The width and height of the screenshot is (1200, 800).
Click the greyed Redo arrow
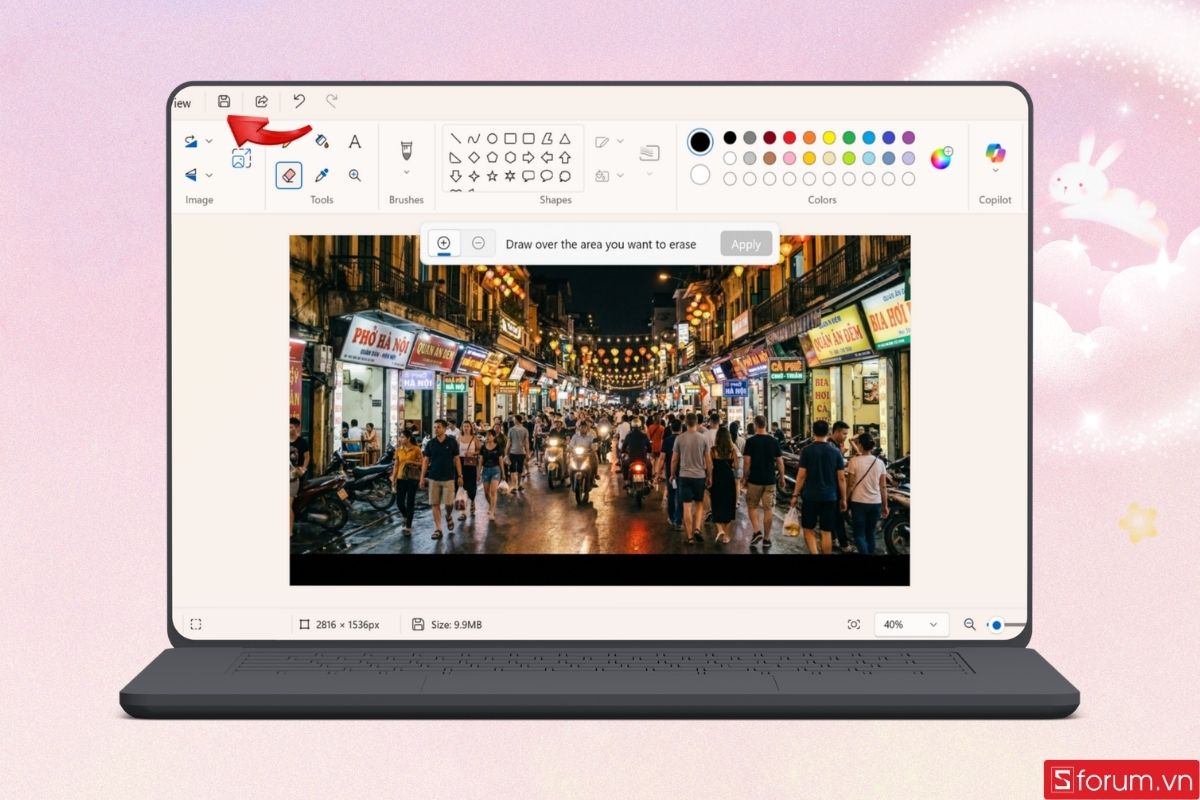tap(332, 101)
